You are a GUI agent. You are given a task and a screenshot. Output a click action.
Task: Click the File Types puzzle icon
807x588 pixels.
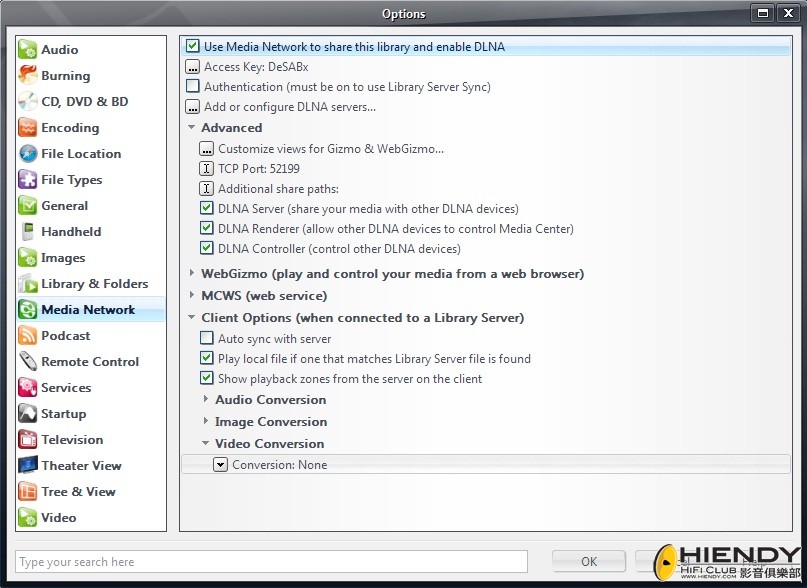pyautogui.click(x=28, y=179)
